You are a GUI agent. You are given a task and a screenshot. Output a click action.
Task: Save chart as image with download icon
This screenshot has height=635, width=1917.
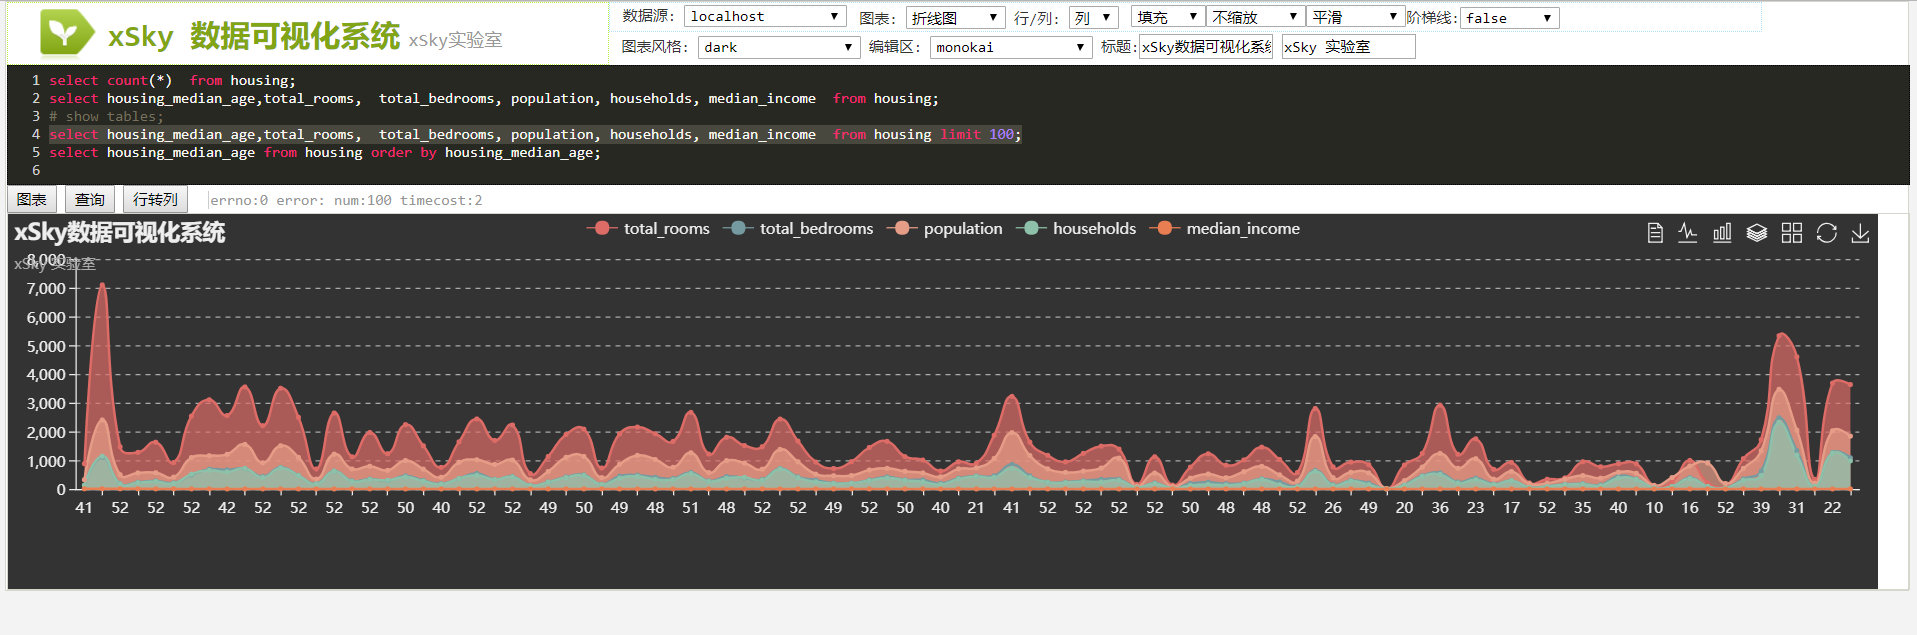(x=1860, y=233)
